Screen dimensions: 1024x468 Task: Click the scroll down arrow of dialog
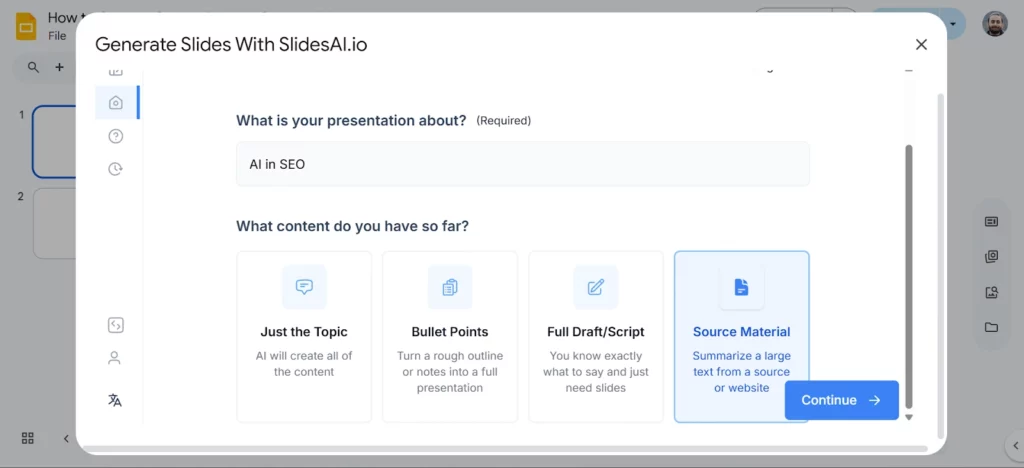point(909,417)
